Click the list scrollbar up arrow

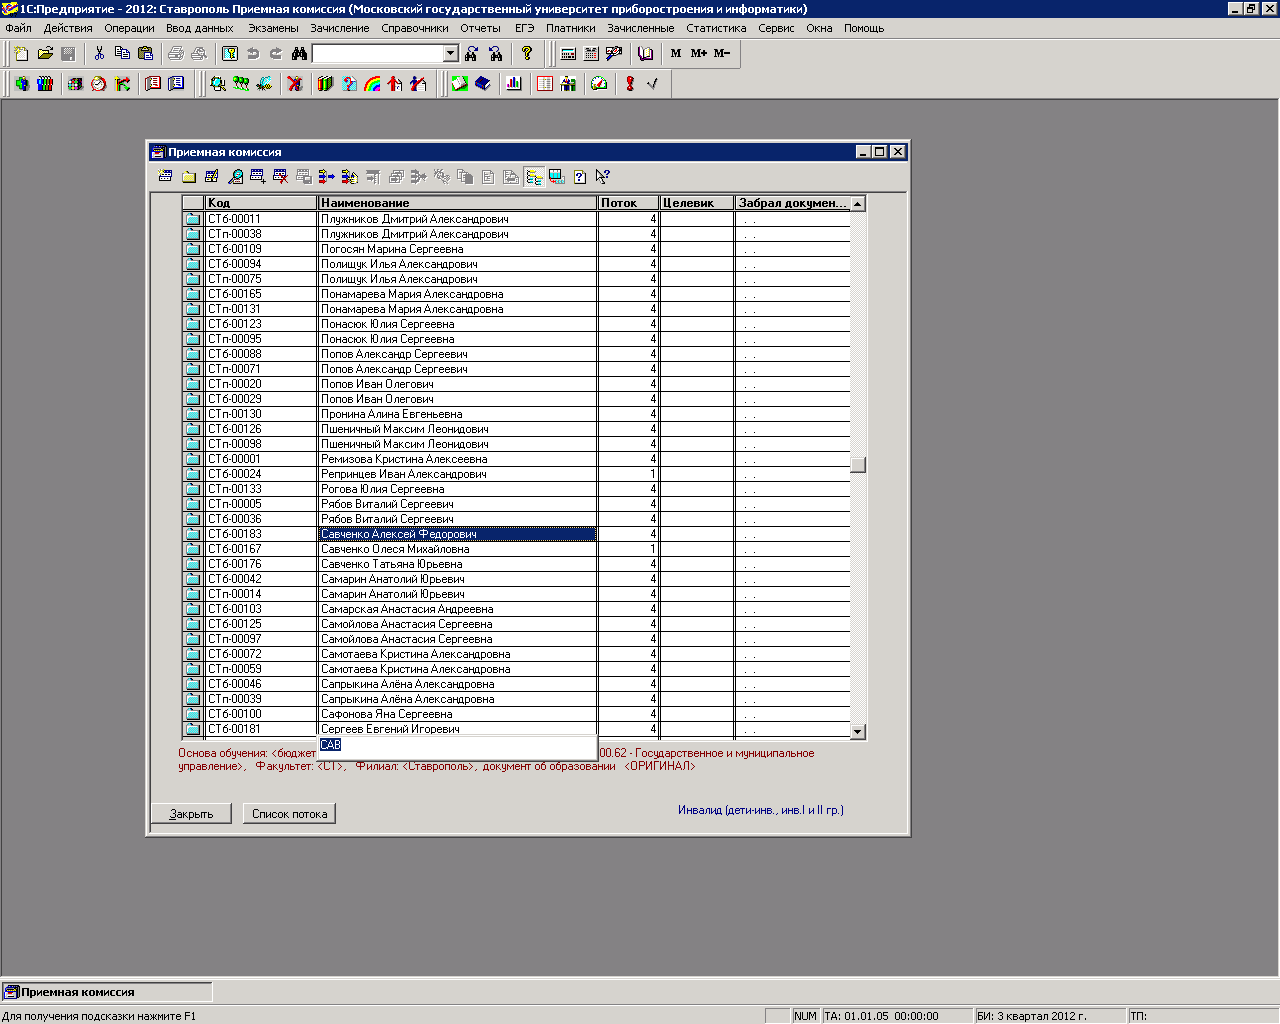(x=858, y=204)
